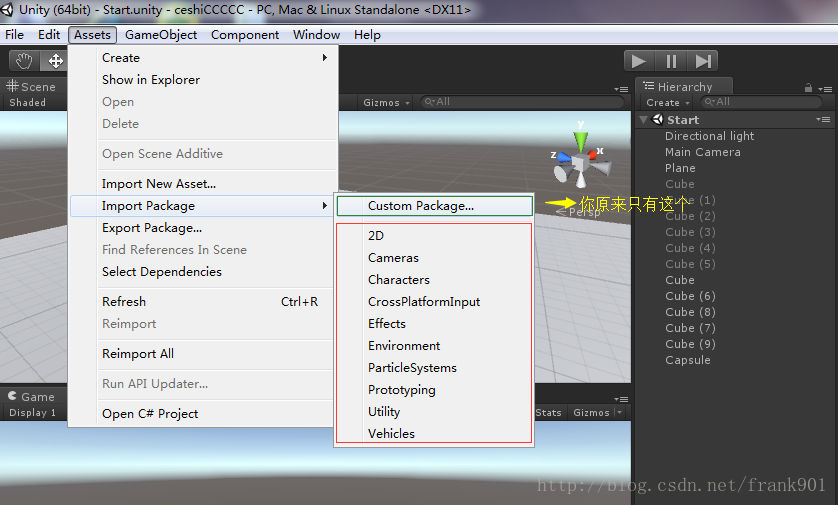Select the CrossPlatformInput package

pos(434,301)
